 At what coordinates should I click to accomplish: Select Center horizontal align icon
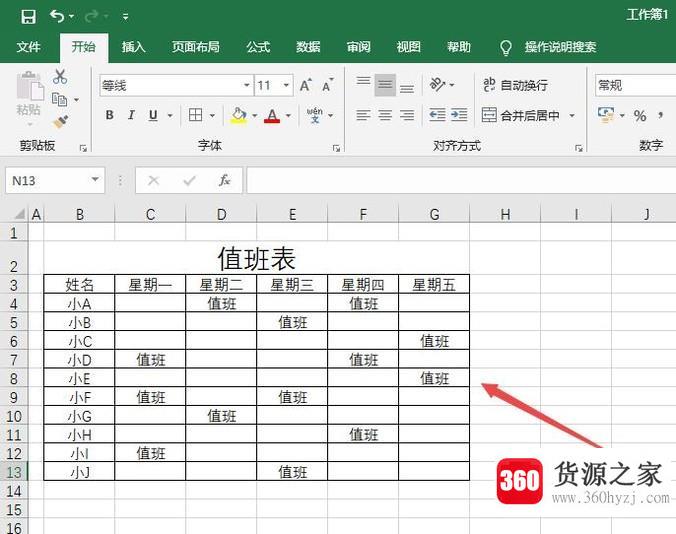point(385,115)
